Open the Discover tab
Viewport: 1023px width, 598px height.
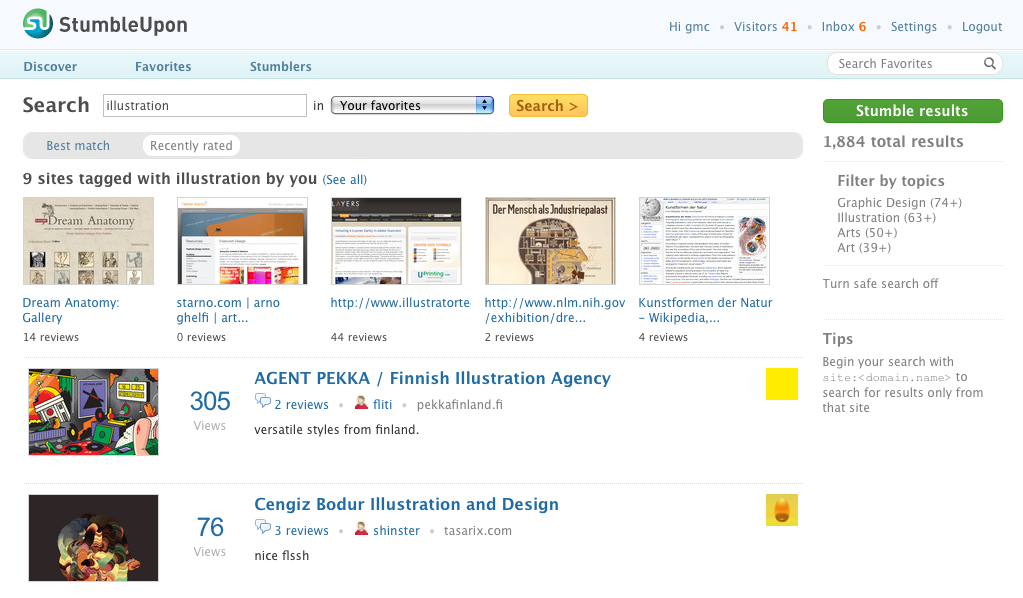[x=50, y=67]
